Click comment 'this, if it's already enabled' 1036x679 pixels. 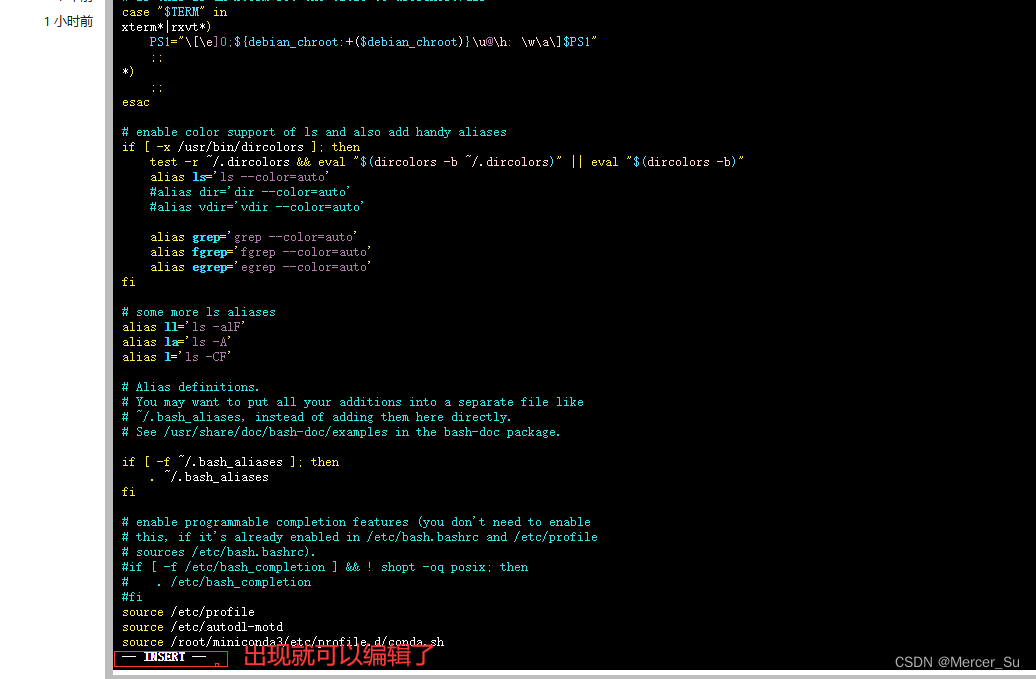point(359,538)
